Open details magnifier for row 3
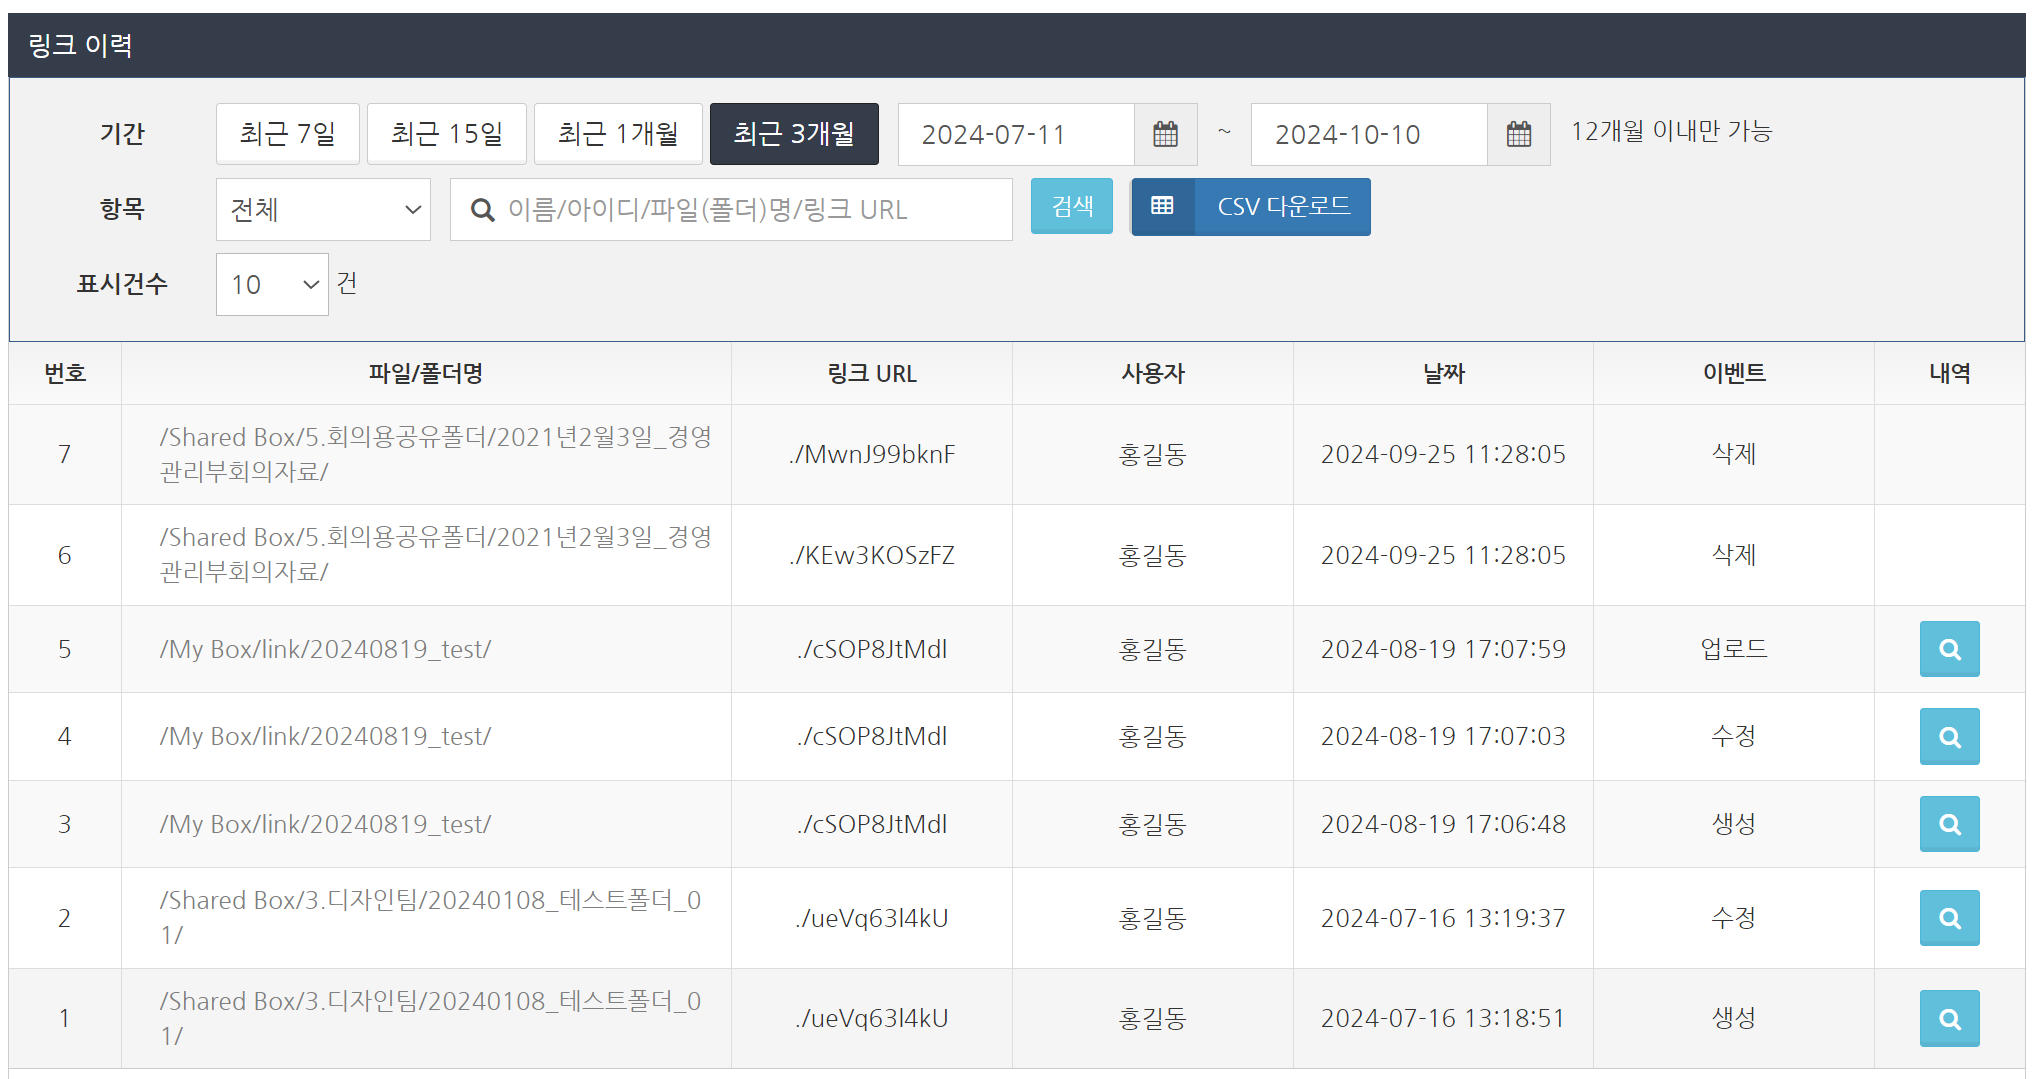 point(1948,824)
